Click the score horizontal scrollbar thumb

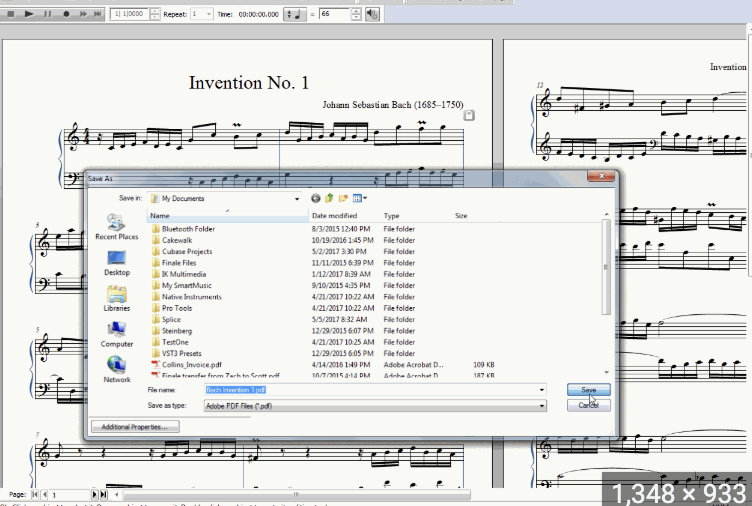[296, 494]
